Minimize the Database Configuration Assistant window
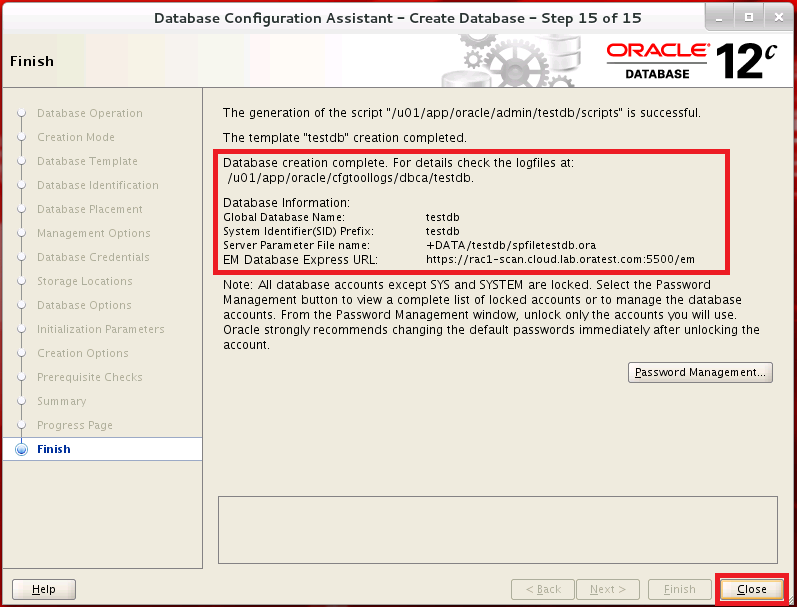 [x=718, y=18]
